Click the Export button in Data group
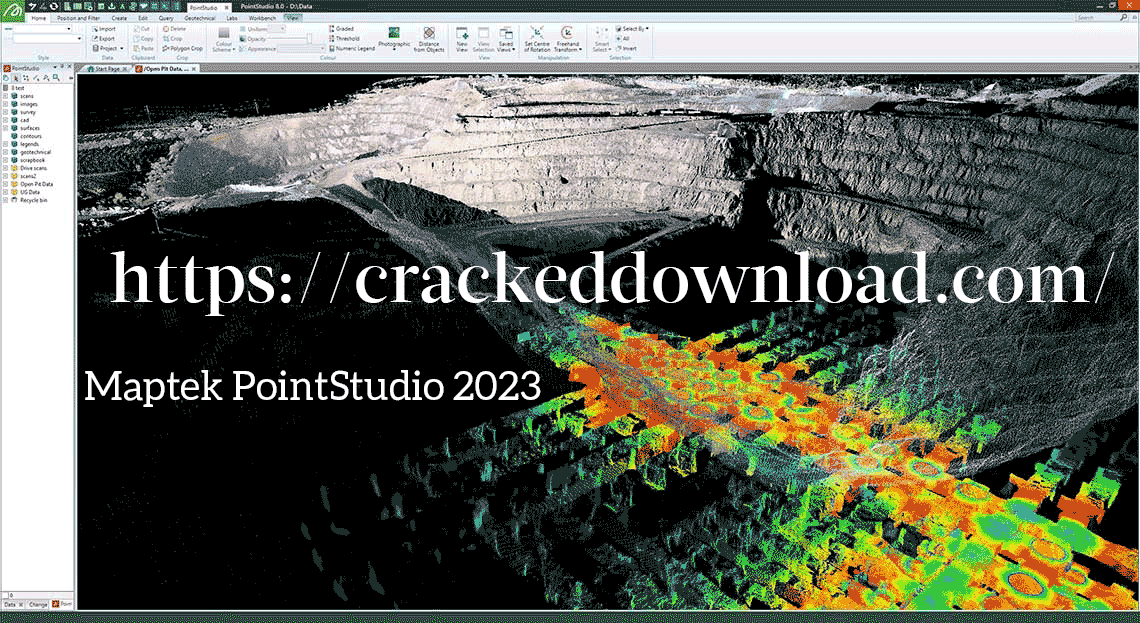1140x623 pixels. pyautogui.click(x=103, y=39)
